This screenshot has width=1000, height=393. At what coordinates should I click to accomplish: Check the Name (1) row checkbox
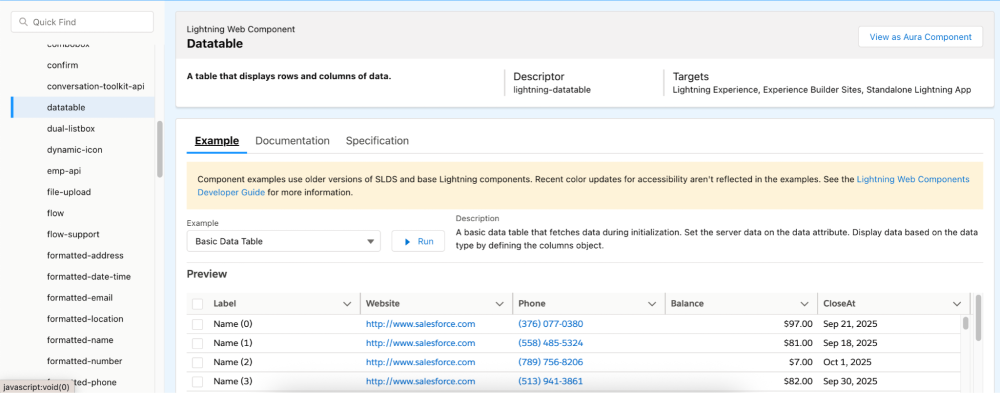[198, 343]
